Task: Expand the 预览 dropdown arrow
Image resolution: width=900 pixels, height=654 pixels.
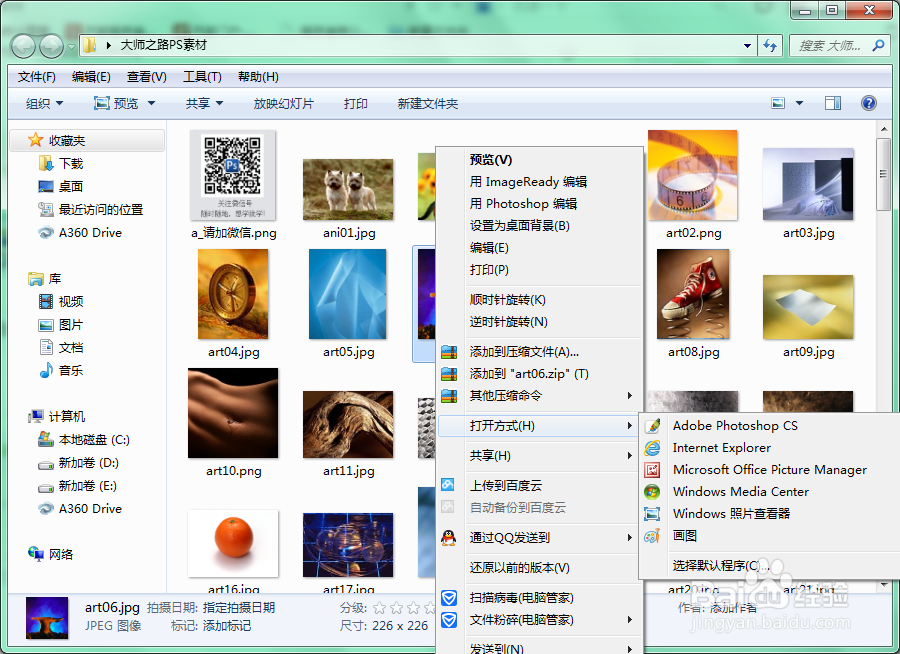Action: [152, 103]
